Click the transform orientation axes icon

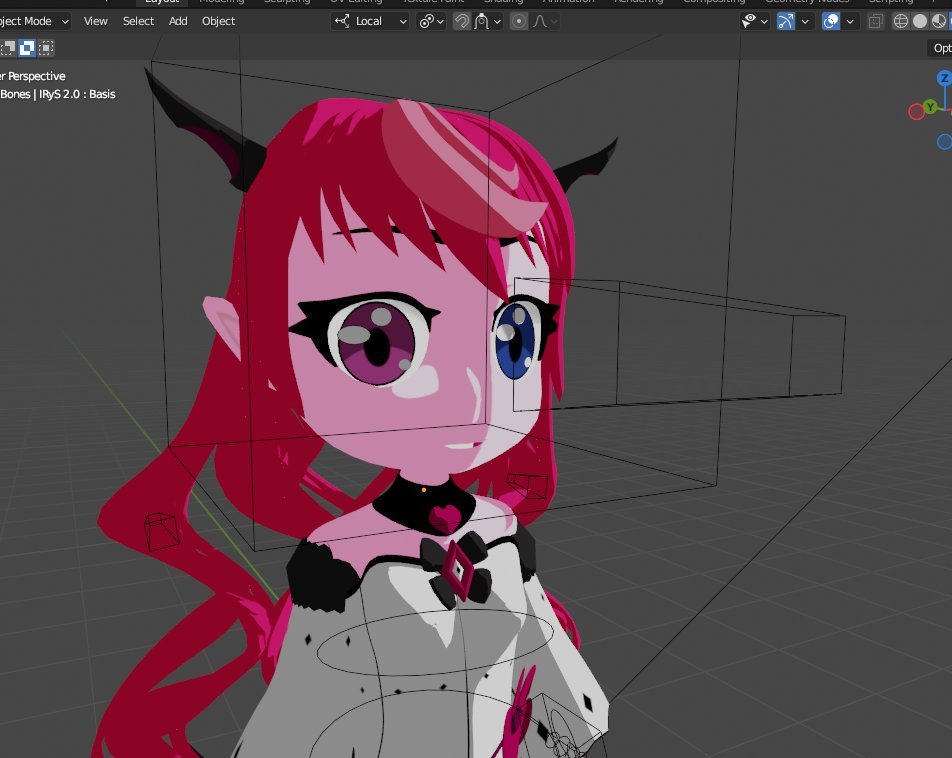pyautogui.click(x=342, y=21)
